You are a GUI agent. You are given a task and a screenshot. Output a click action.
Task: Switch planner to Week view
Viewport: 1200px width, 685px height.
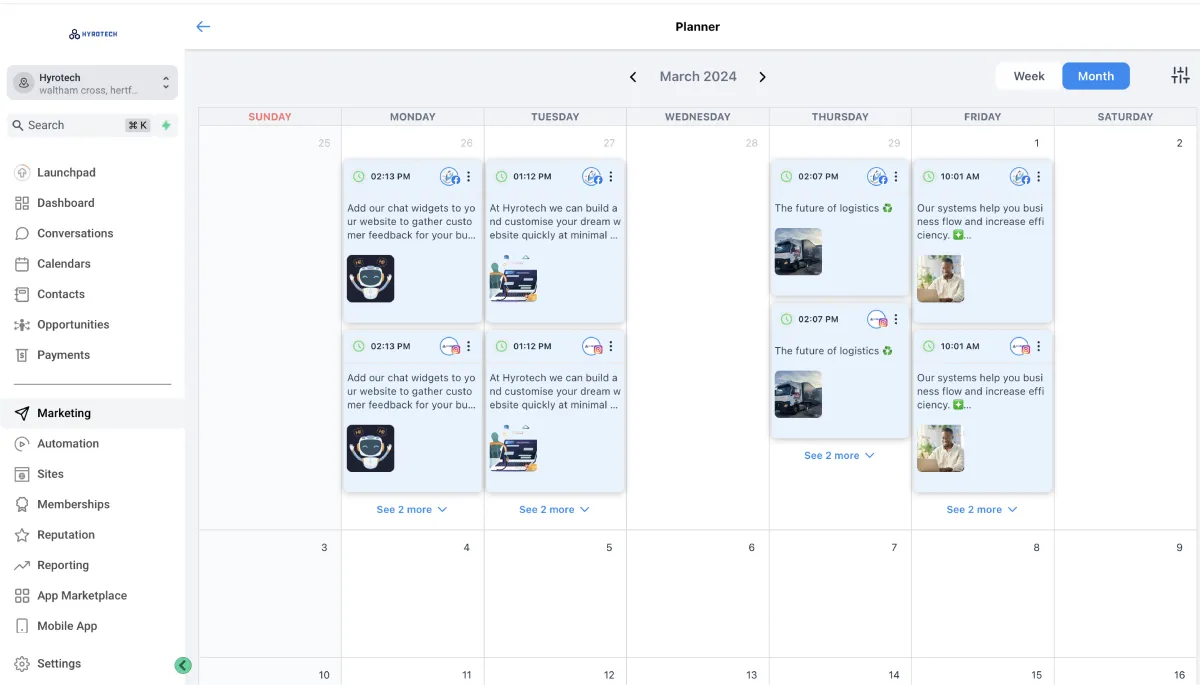click(1029, 76)
